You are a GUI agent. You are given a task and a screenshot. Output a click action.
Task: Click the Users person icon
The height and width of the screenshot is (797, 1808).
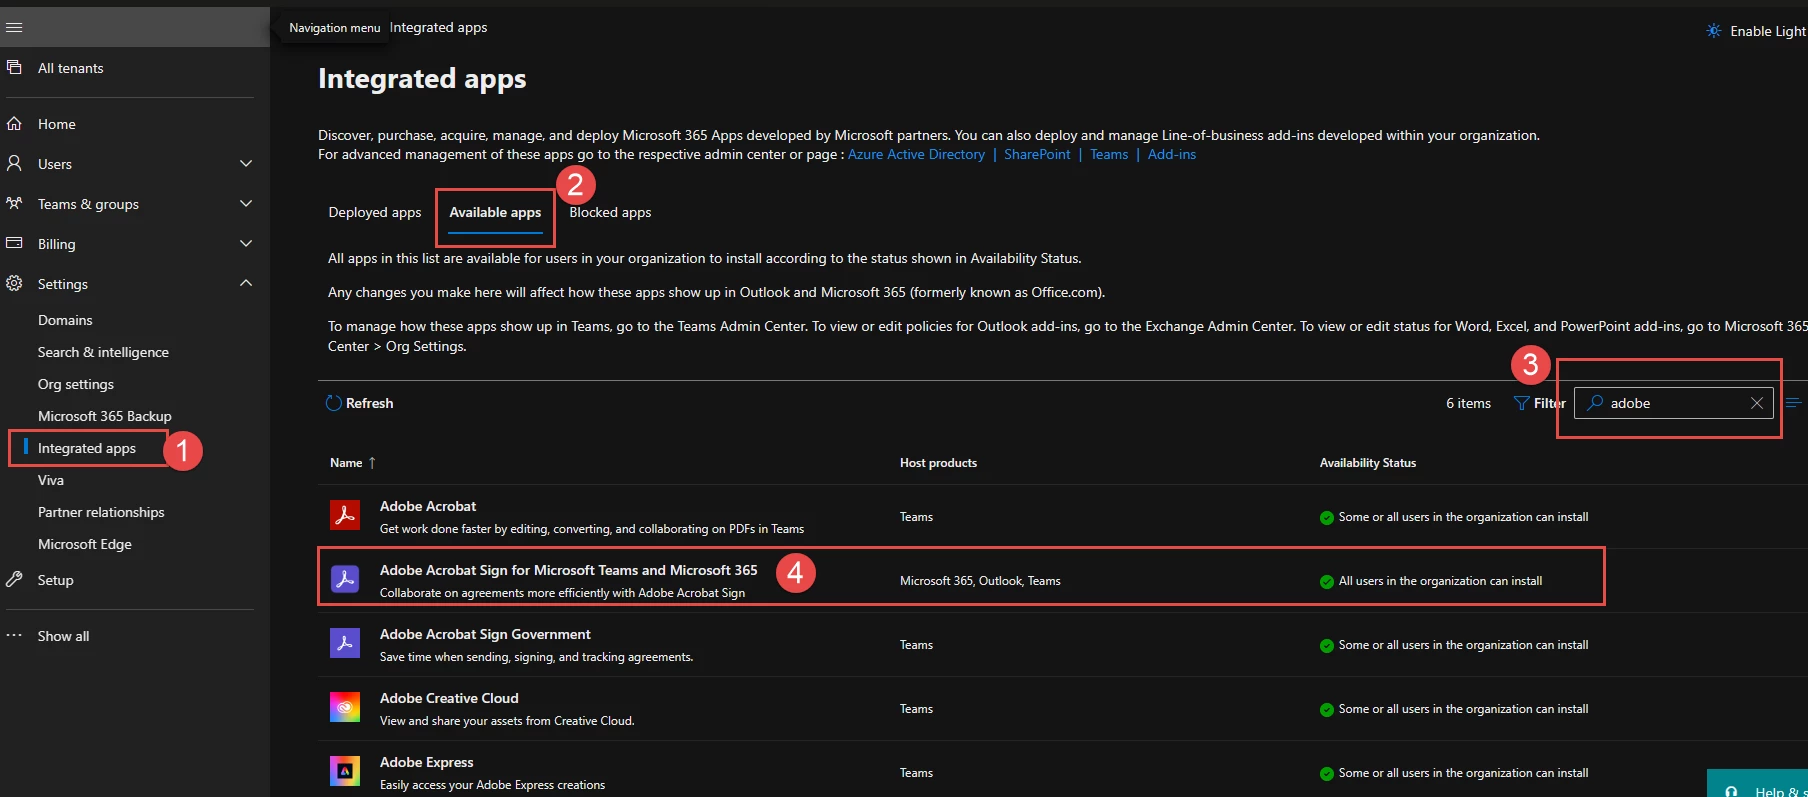click(x=14, y=163)
